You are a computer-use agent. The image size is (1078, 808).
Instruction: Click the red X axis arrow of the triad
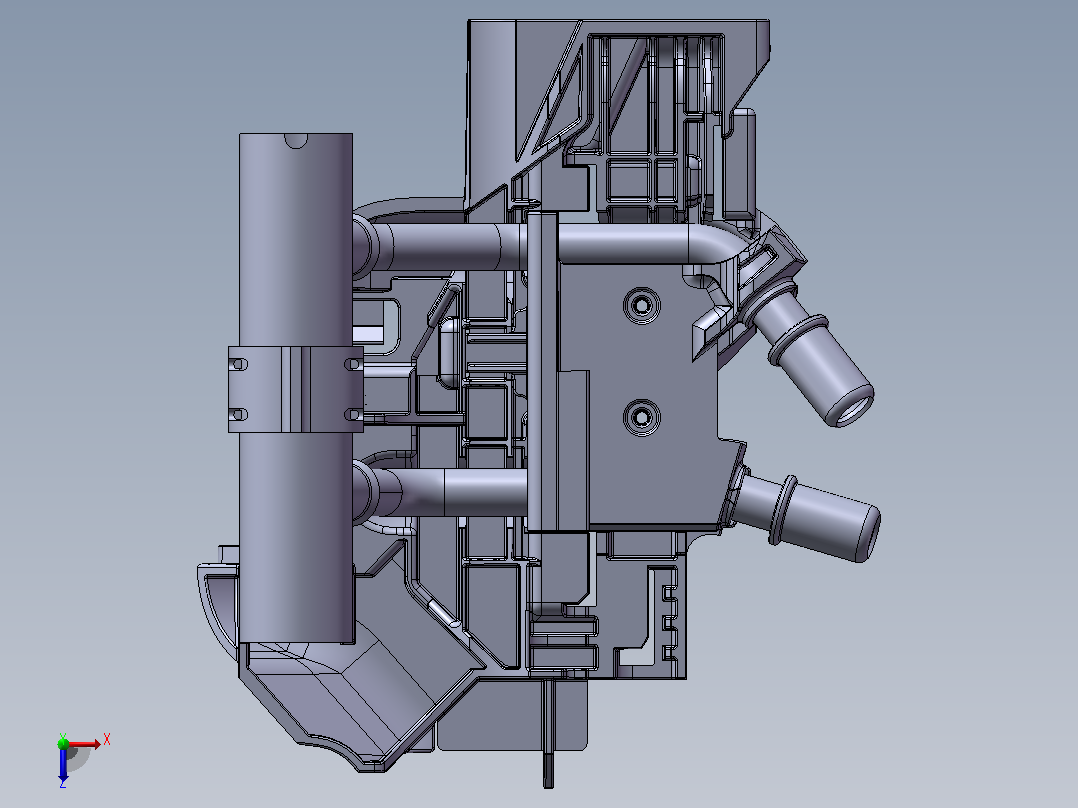84,744
